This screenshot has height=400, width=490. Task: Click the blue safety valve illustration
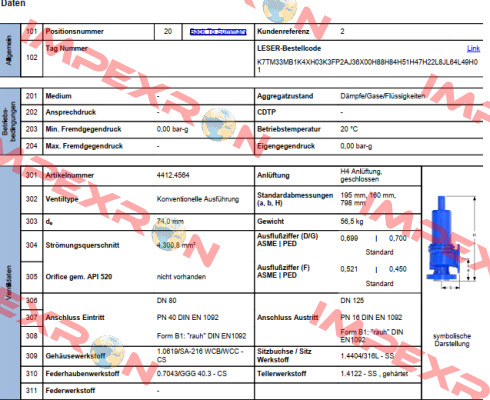444,238
